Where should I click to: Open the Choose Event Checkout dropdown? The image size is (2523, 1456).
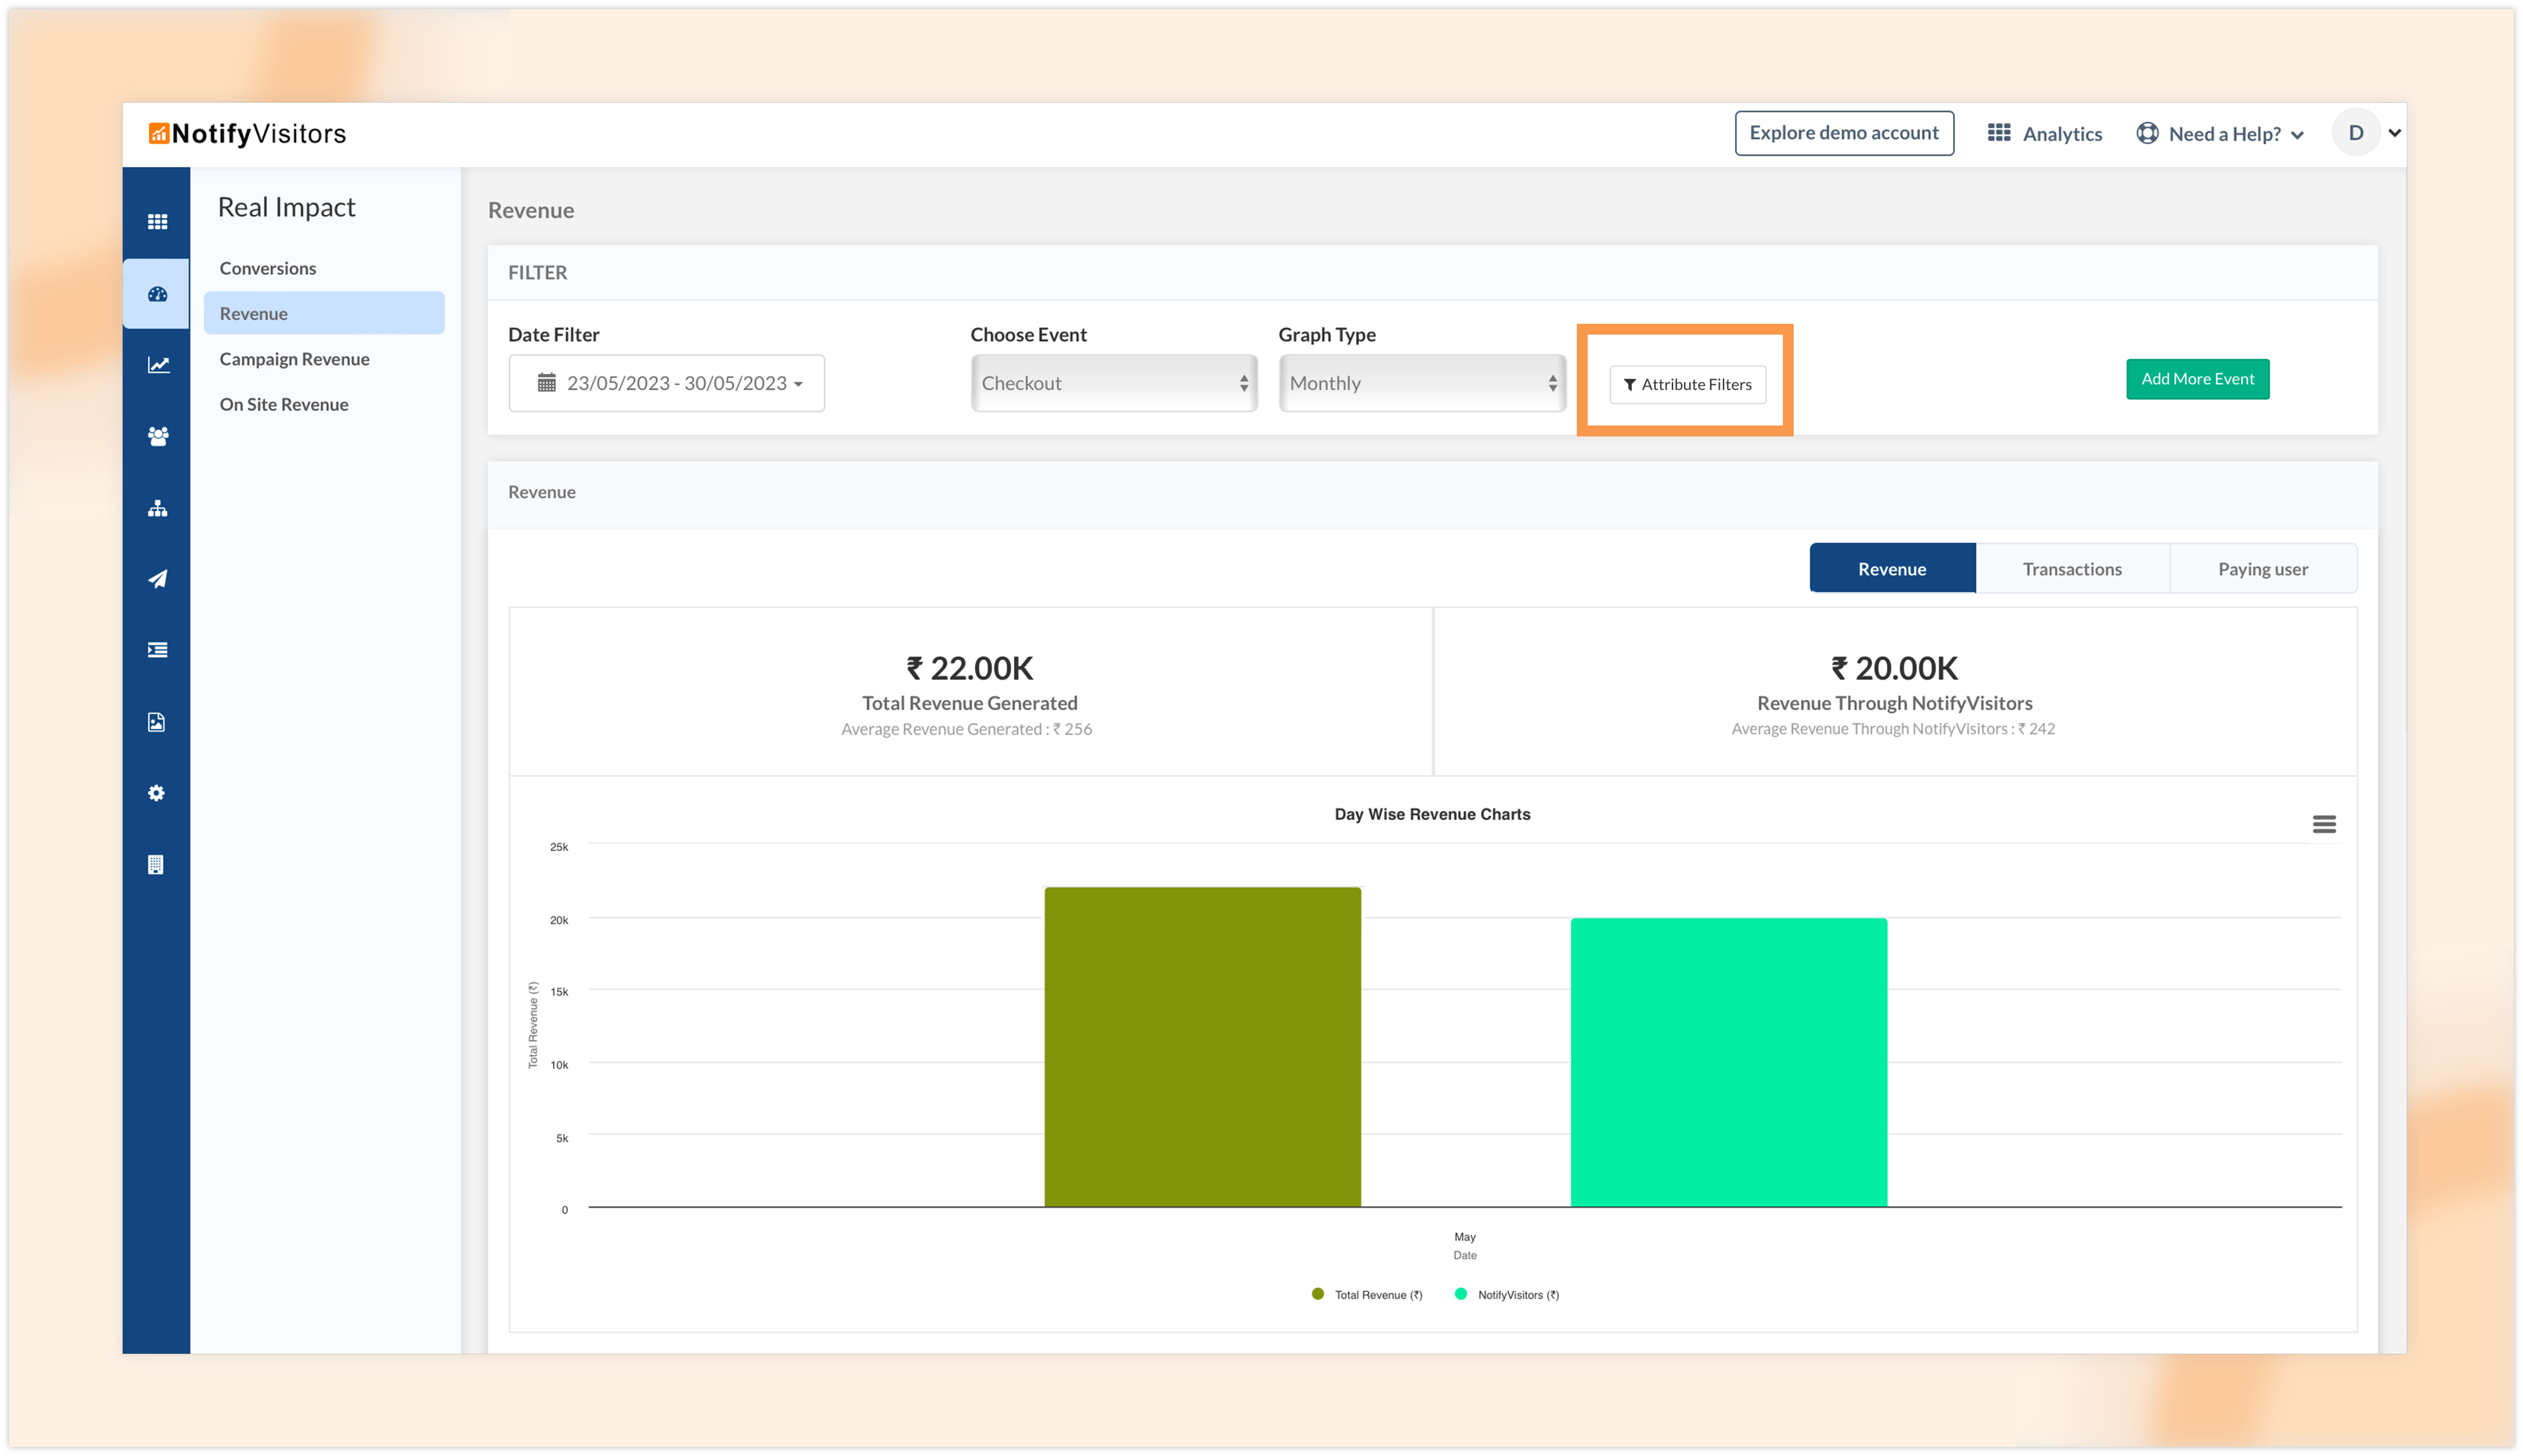coord(1113,383)
